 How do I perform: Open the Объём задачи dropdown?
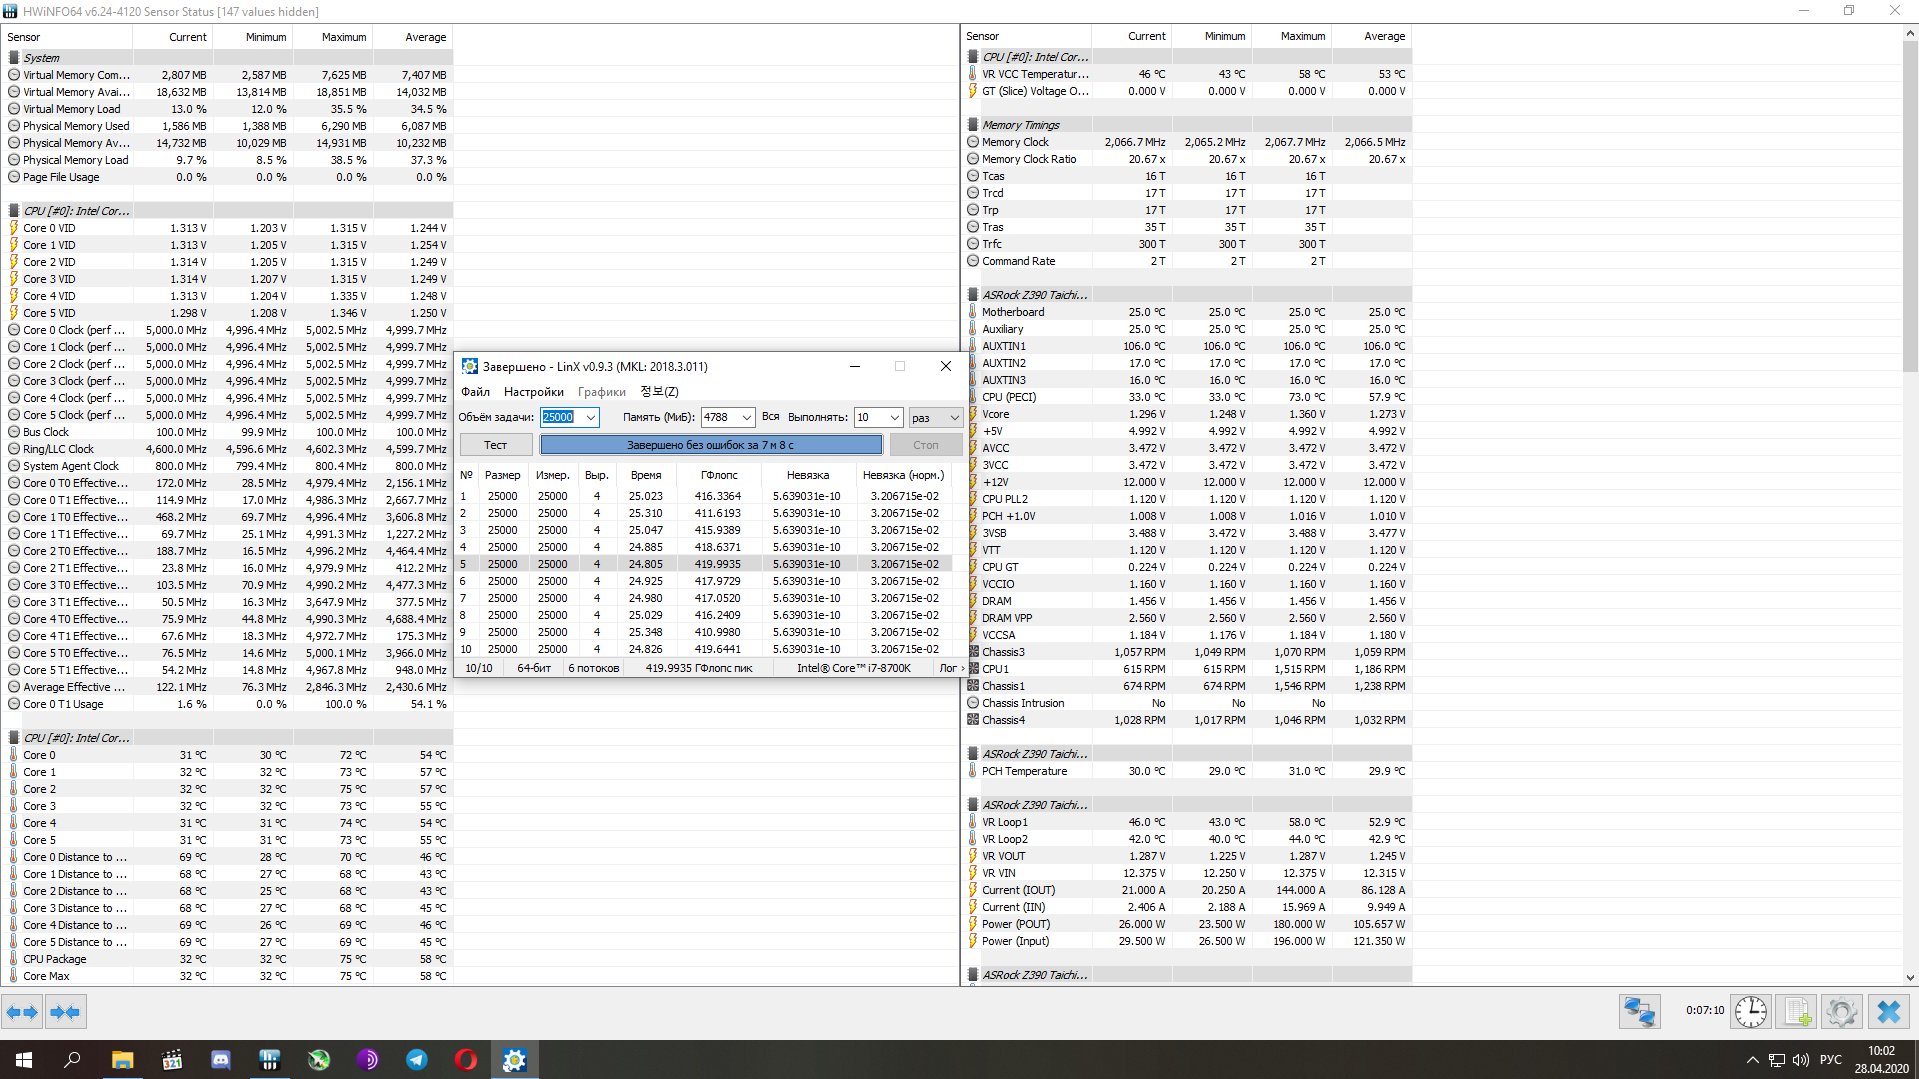pyautogui.click(x=591, y=417)
